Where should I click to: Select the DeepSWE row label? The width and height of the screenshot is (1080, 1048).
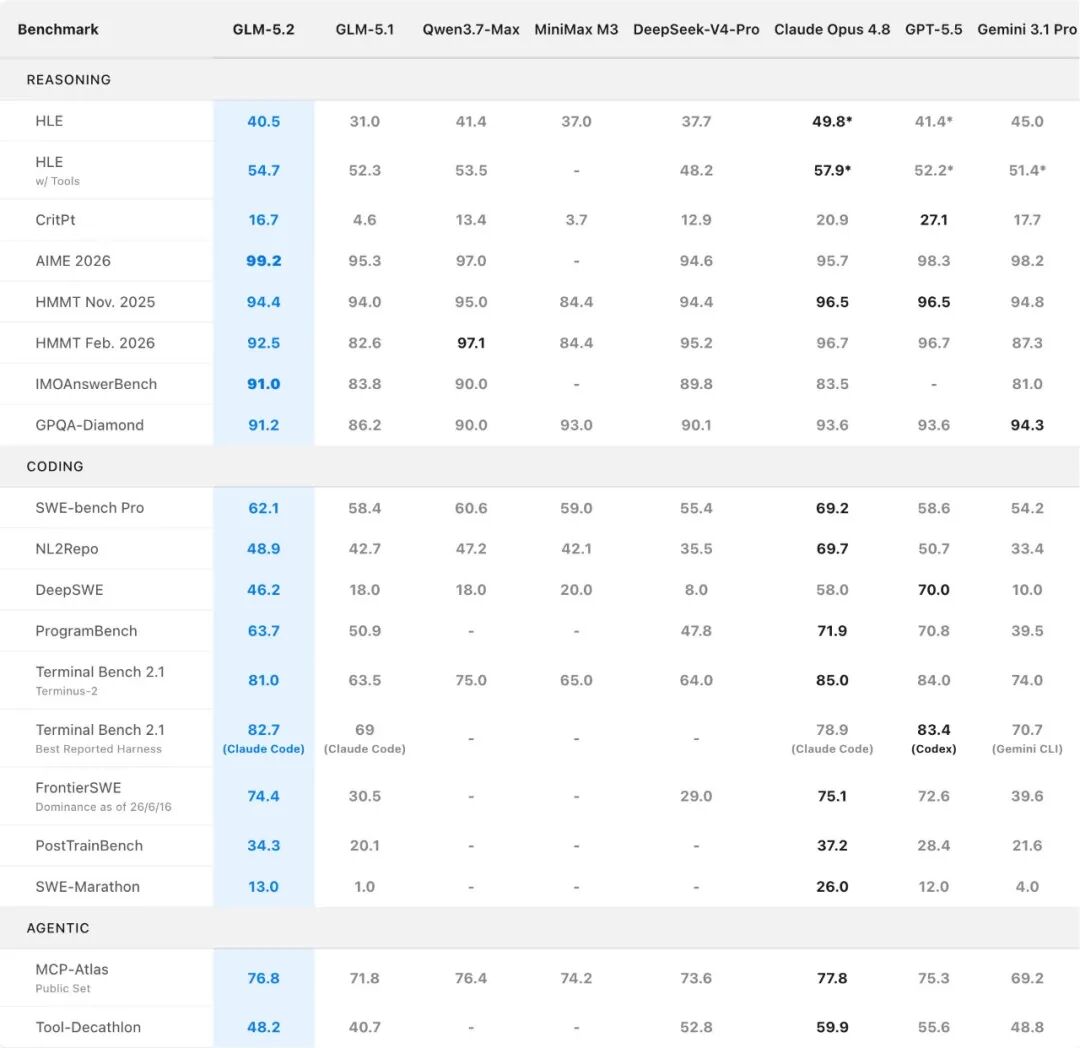coord(70,590)
